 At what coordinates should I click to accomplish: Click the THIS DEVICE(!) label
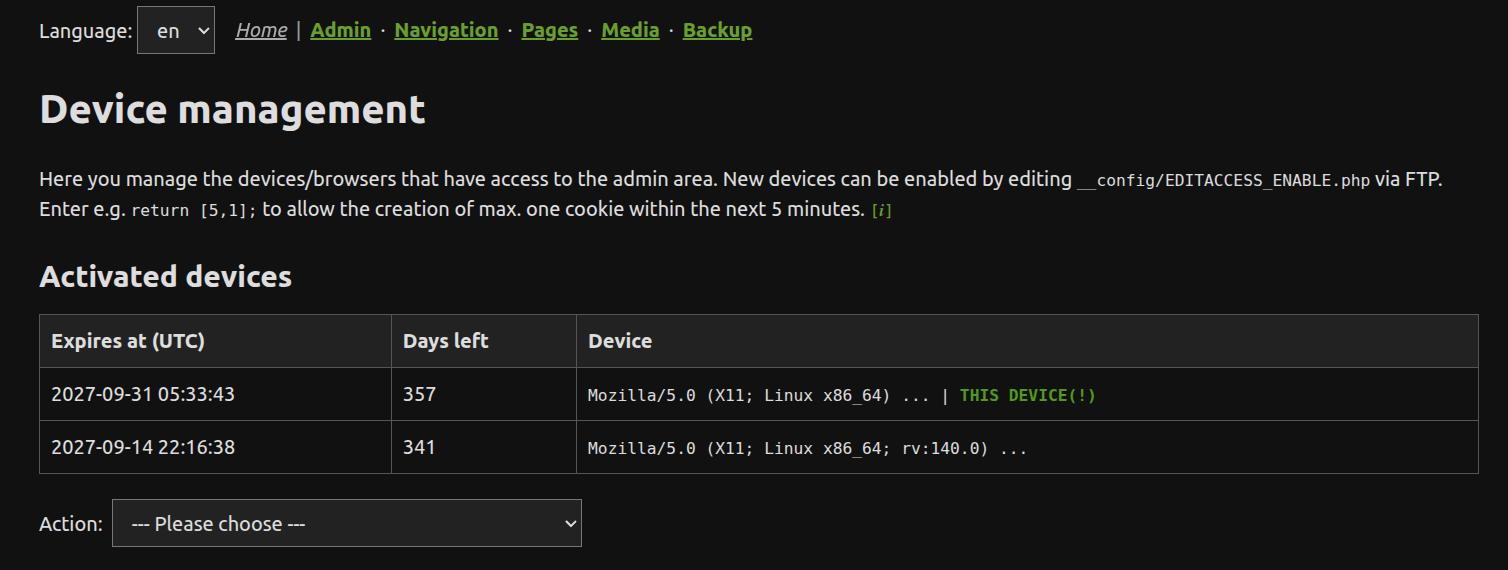click(x=1028, y=395)
